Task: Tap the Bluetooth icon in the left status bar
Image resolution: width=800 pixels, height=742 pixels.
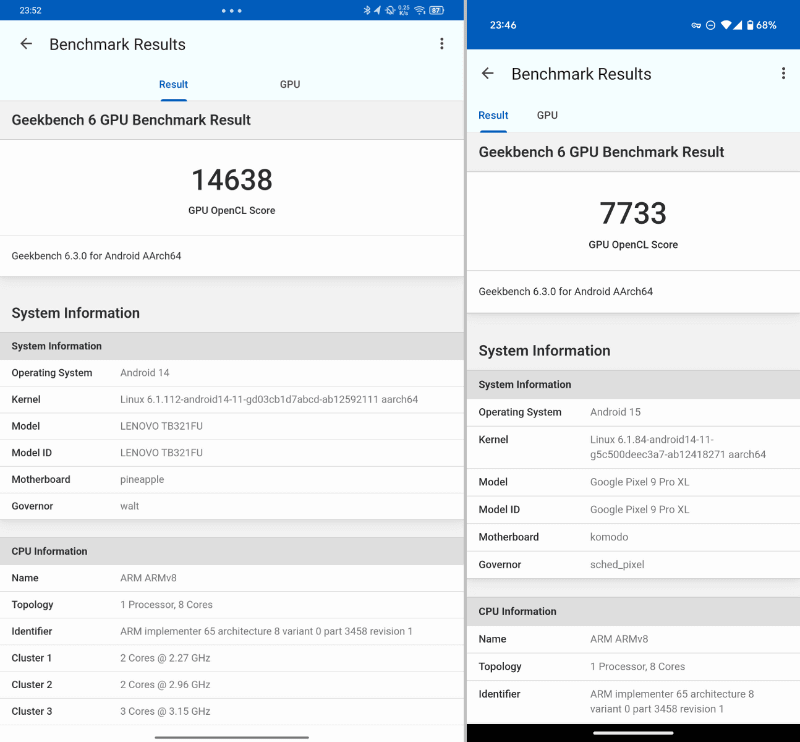Action: [367, 9]
